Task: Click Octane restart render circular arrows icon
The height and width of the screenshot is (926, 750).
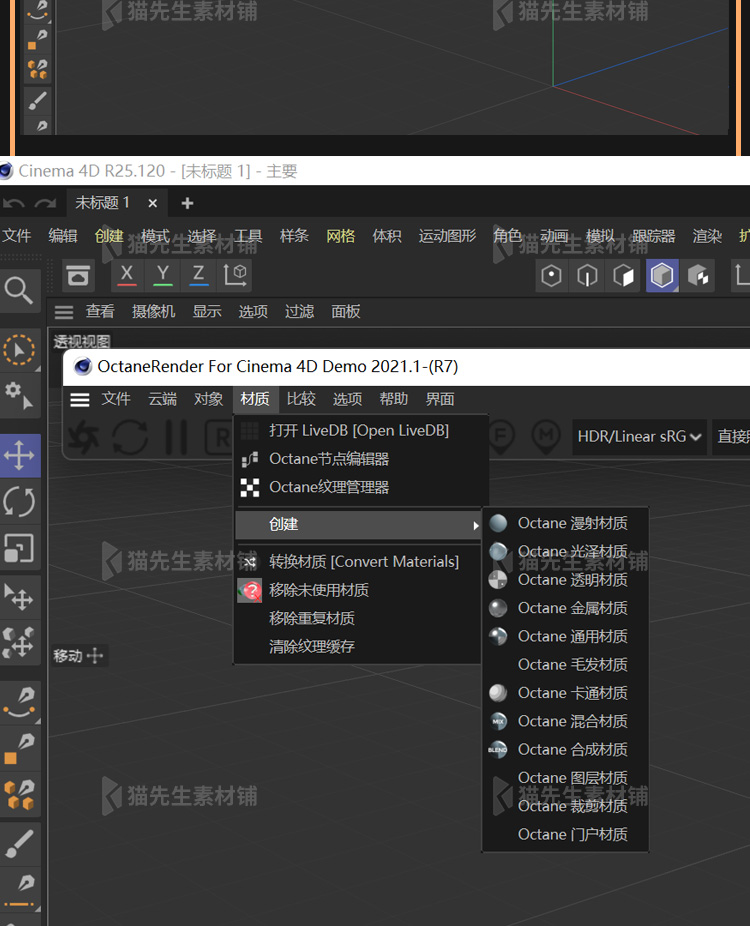Action: (130, 437)
